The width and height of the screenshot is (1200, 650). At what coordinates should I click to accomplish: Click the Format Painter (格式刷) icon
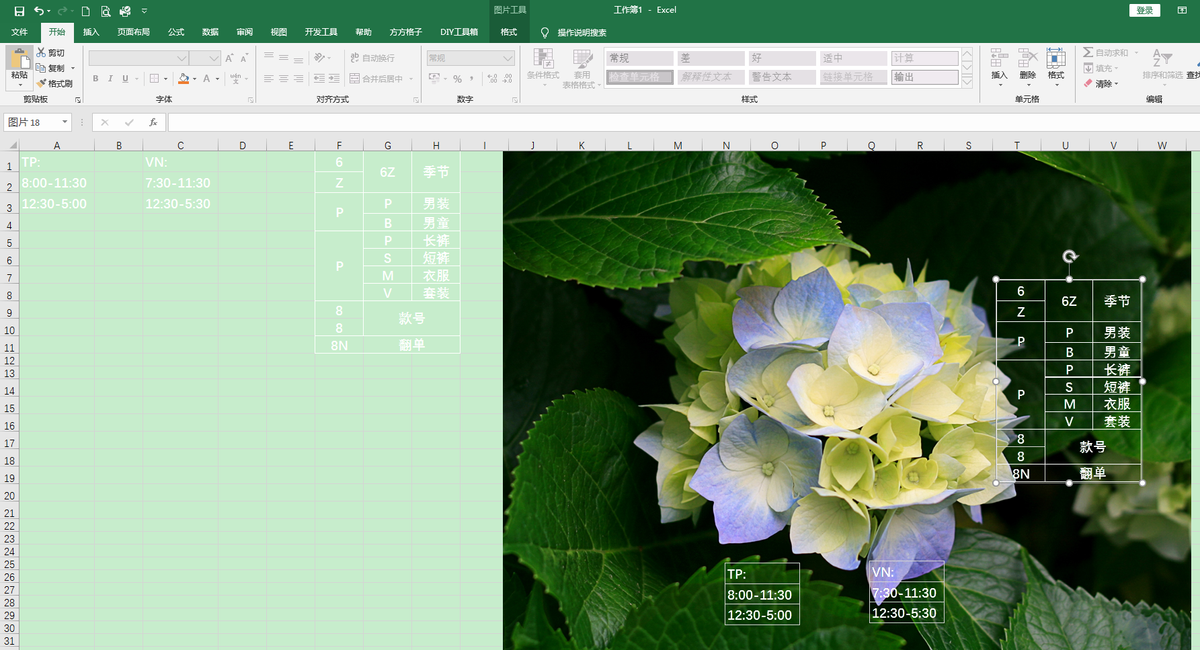[x=41, y=83]
